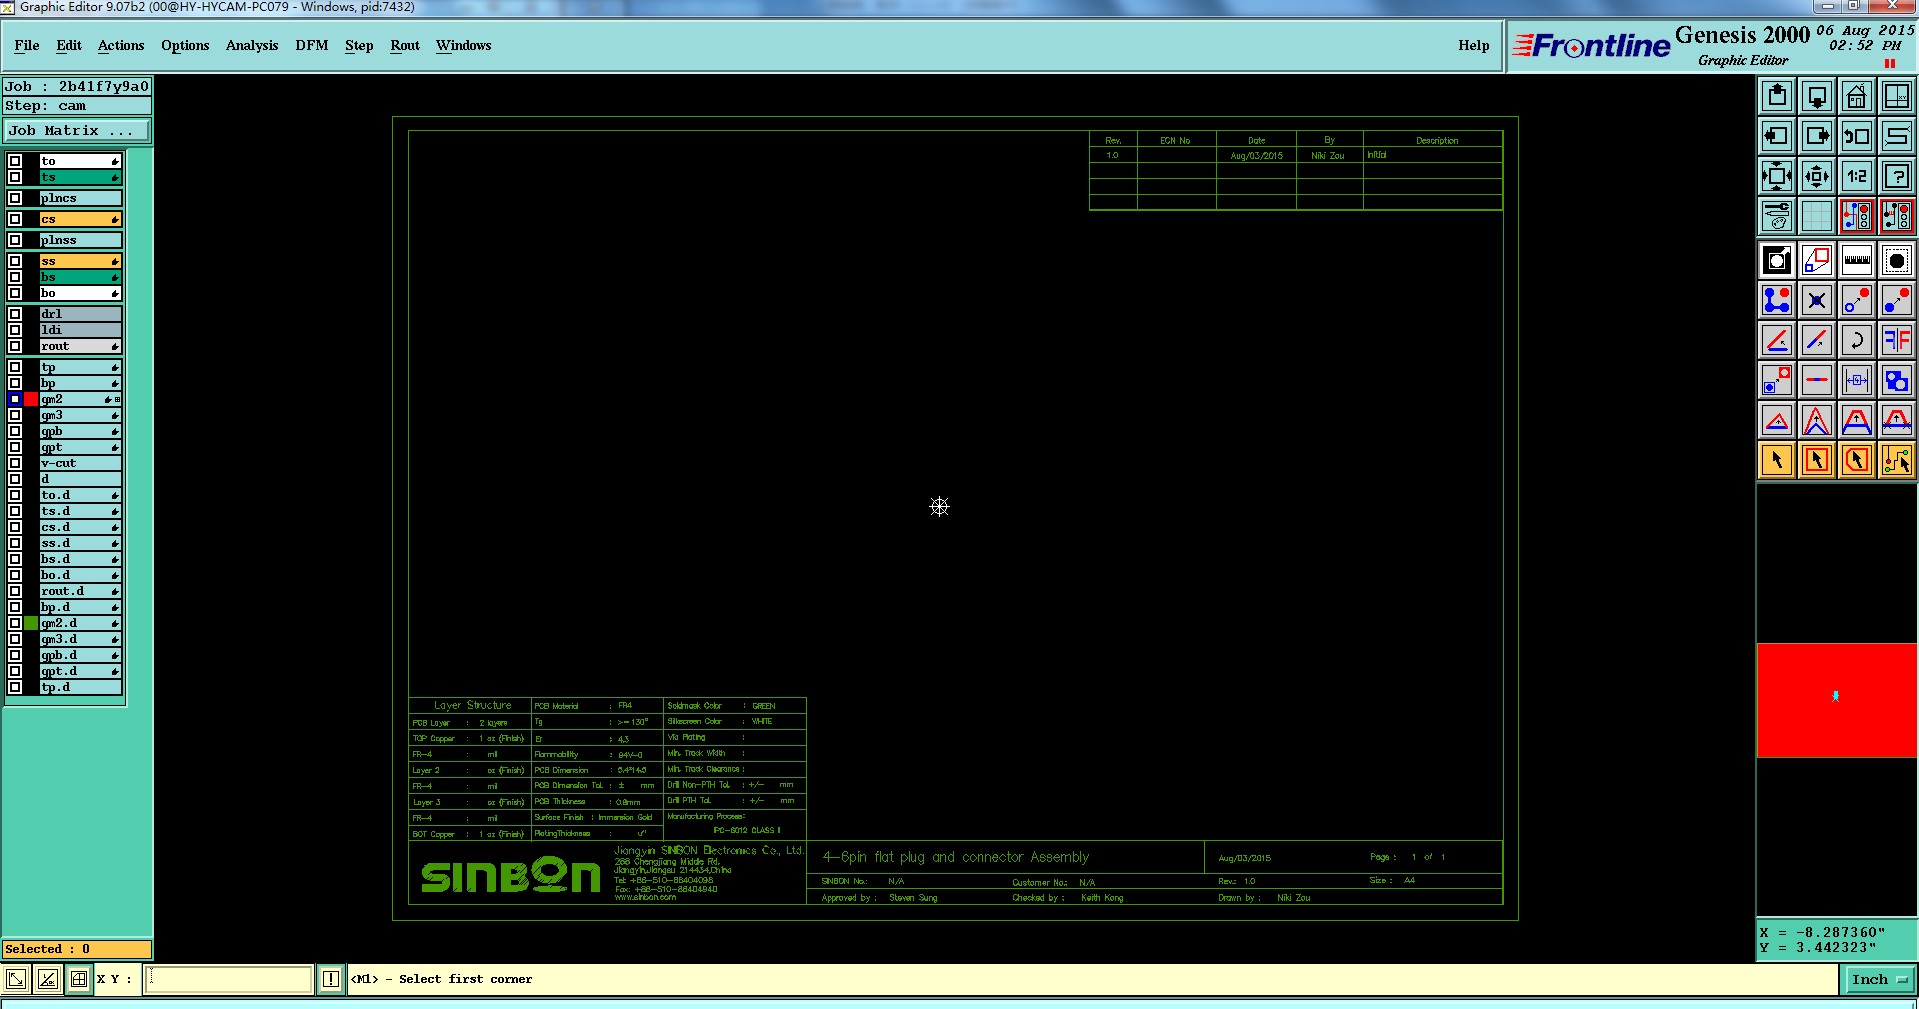Open the Analysis menu
The width and height of the screenshot is (1919, 1009).
pyautogui.click(x=252, y=45)
